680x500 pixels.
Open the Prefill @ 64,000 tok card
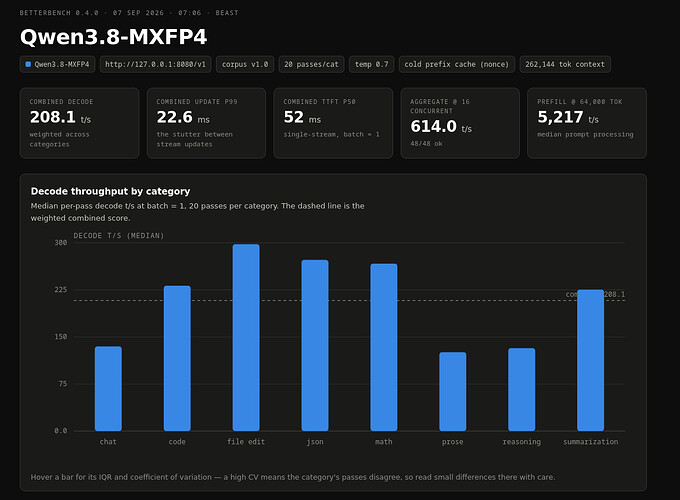pyautogui.click(x=587, y=123)
